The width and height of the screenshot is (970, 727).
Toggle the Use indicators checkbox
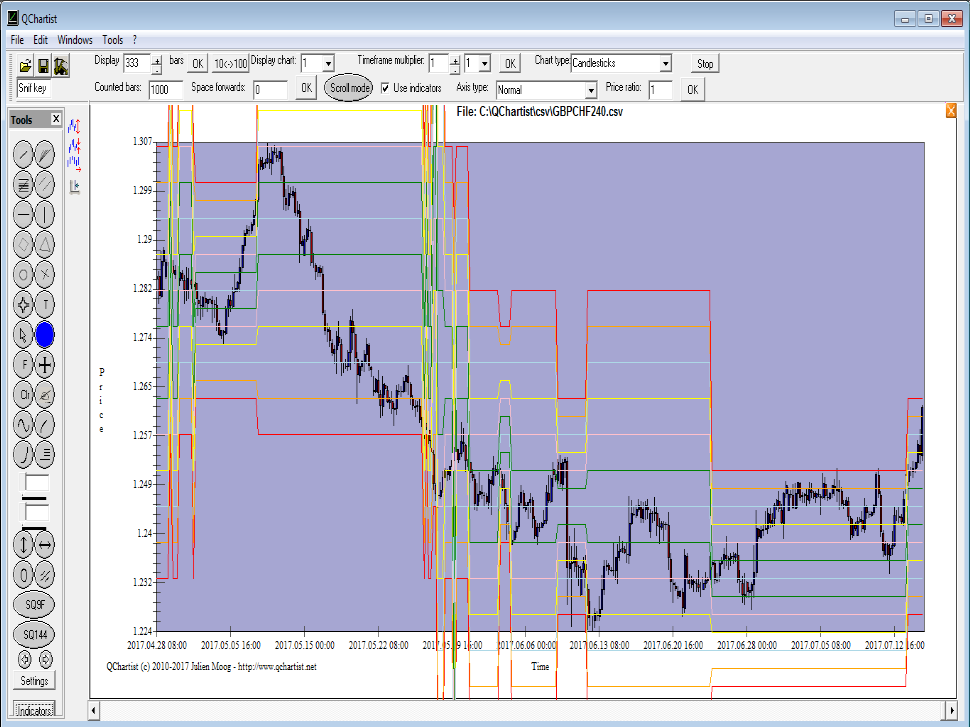tap(386, 88)
